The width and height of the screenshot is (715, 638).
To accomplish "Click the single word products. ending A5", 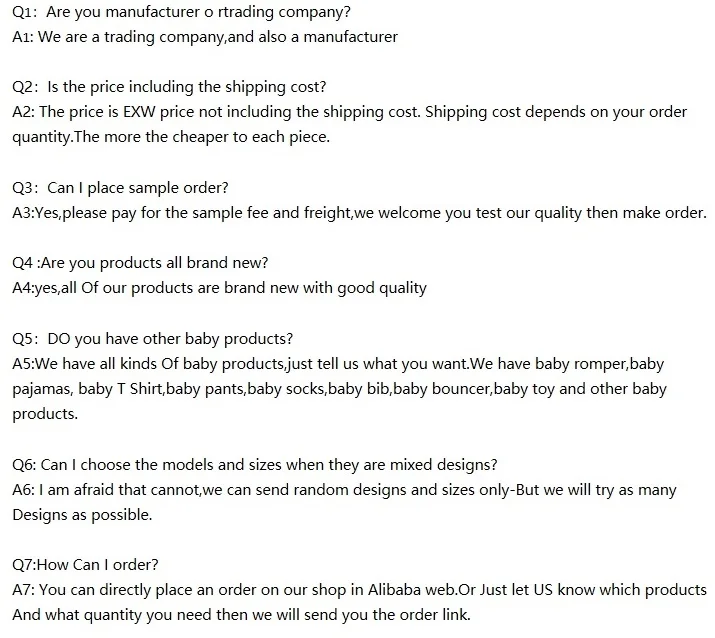I will 44,413.
